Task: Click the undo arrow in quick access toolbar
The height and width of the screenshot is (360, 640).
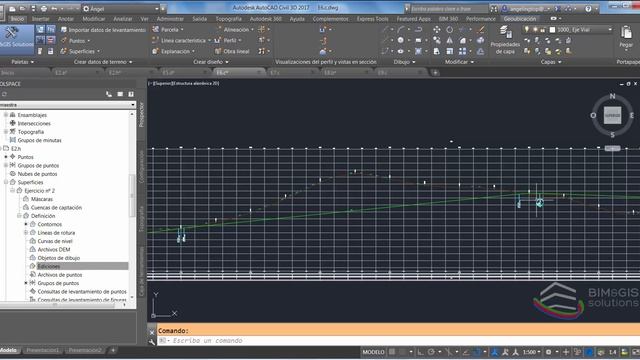Action: pyautogui.click(x=54, y=9)
